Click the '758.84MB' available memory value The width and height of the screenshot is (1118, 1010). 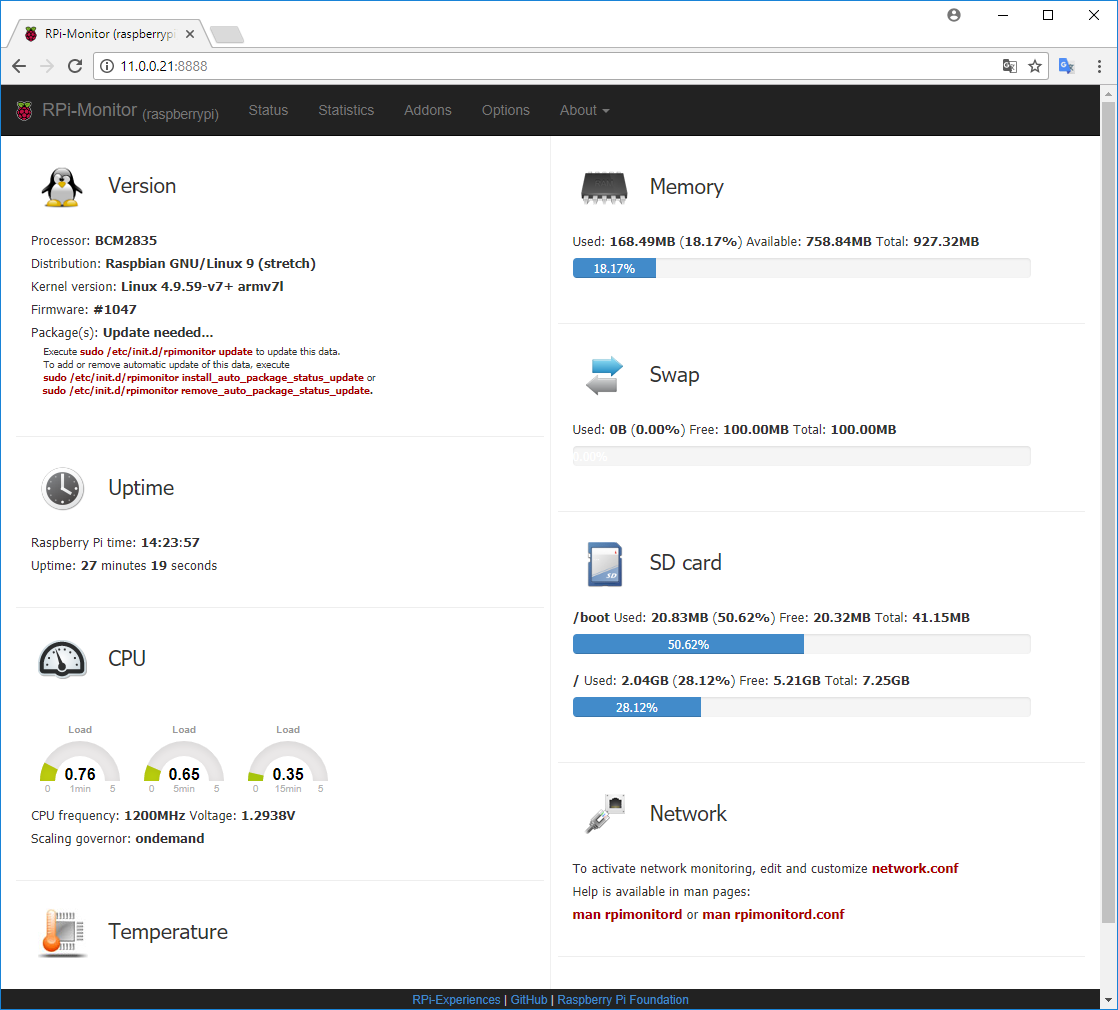(x=838, y=242)
